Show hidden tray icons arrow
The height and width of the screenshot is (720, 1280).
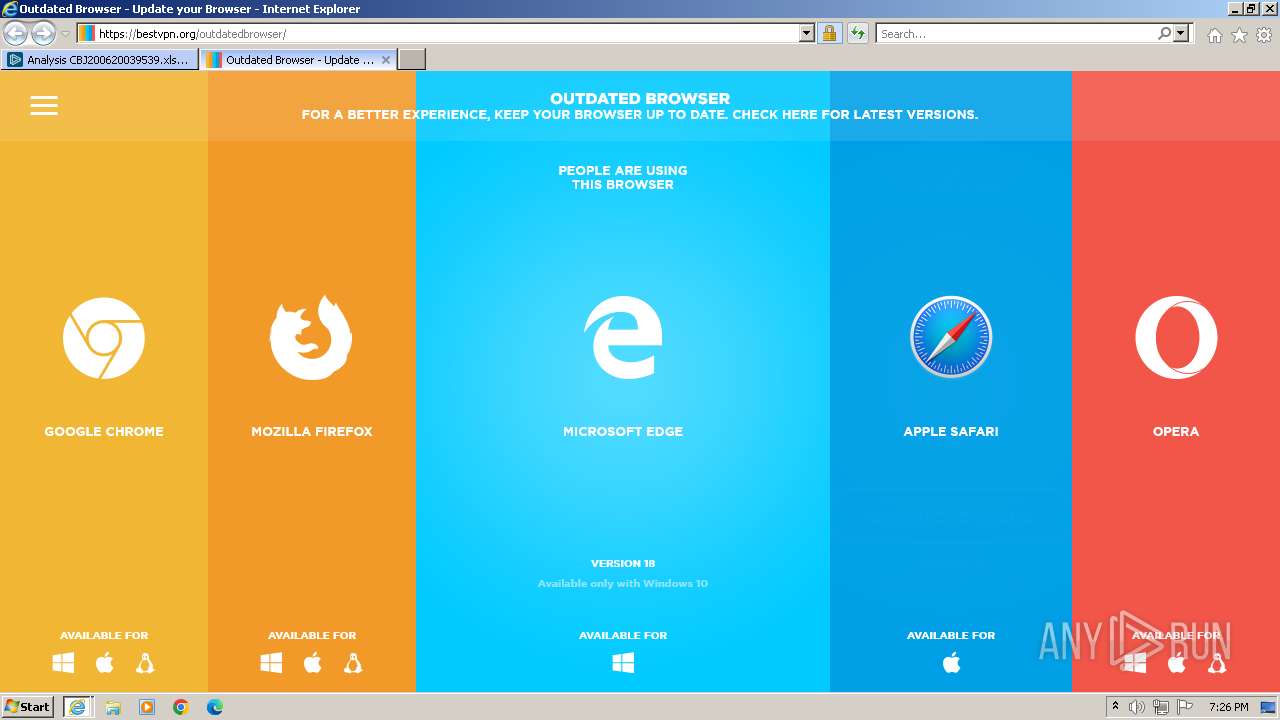[x=1115, y=707]
